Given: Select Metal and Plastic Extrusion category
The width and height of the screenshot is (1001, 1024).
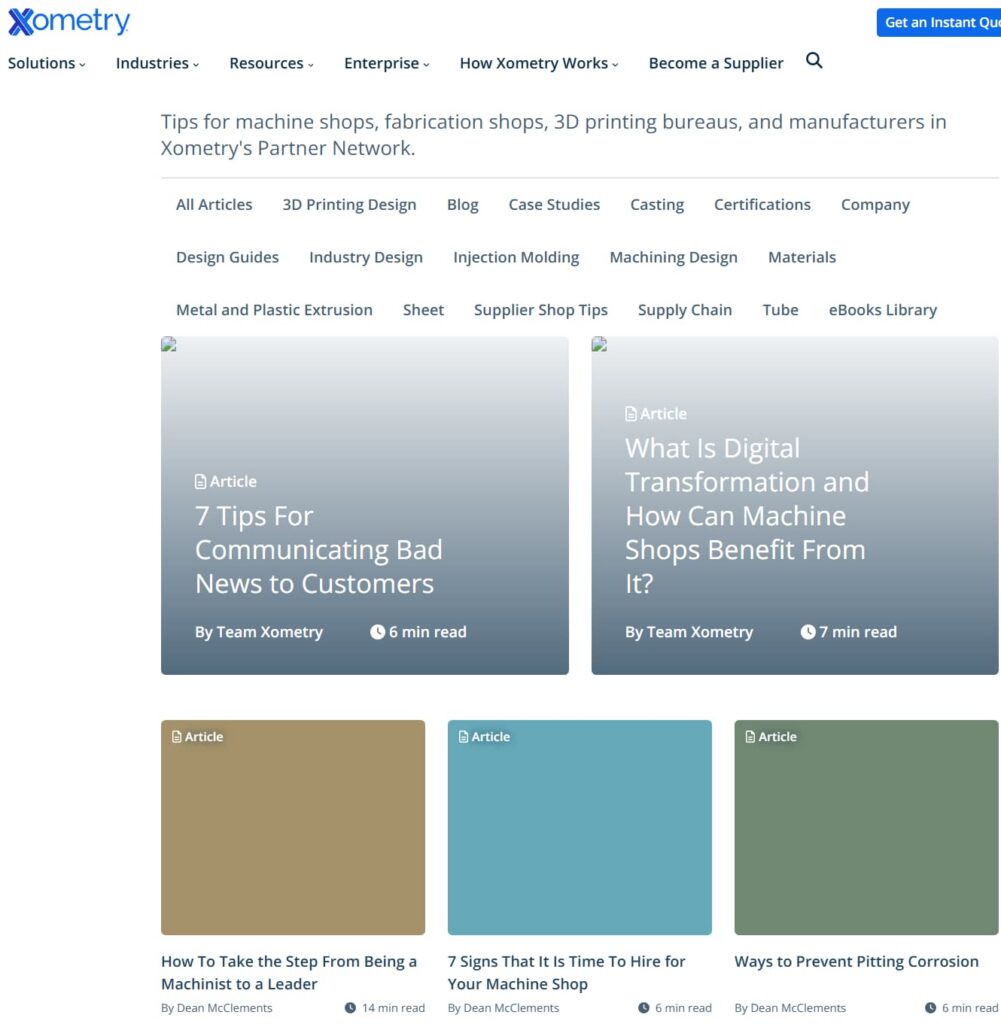Looking at the screenshot, I should 274,310.
